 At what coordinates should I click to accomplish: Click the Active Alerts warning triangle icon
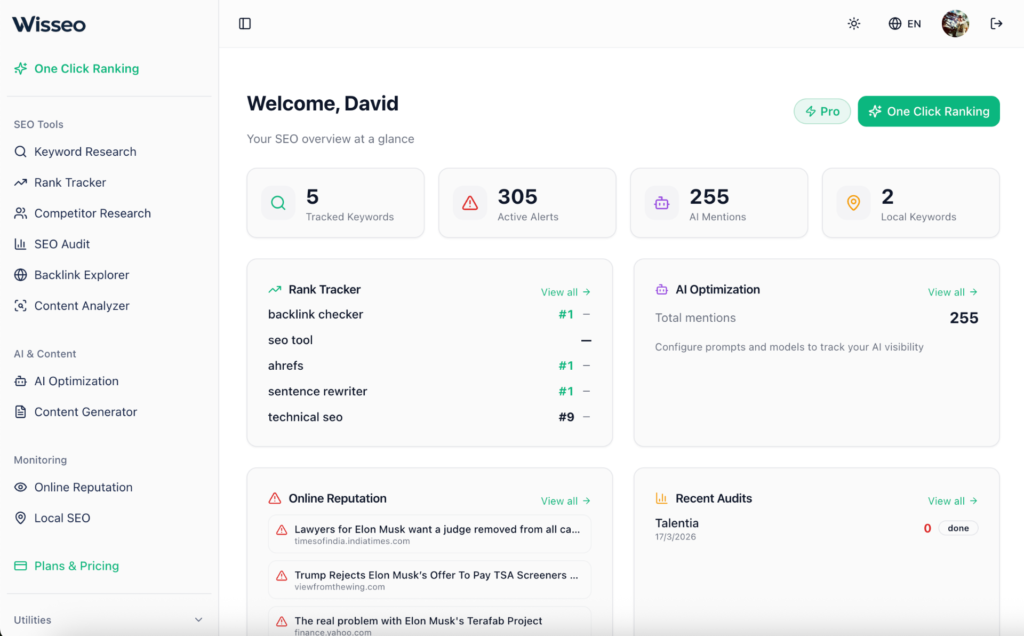coord(470,203)
